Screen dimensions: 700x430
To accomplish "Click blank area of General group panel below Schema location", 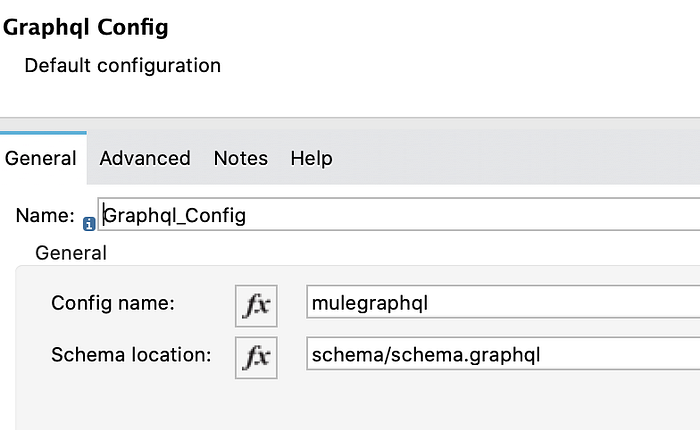I will click(357, 404).
